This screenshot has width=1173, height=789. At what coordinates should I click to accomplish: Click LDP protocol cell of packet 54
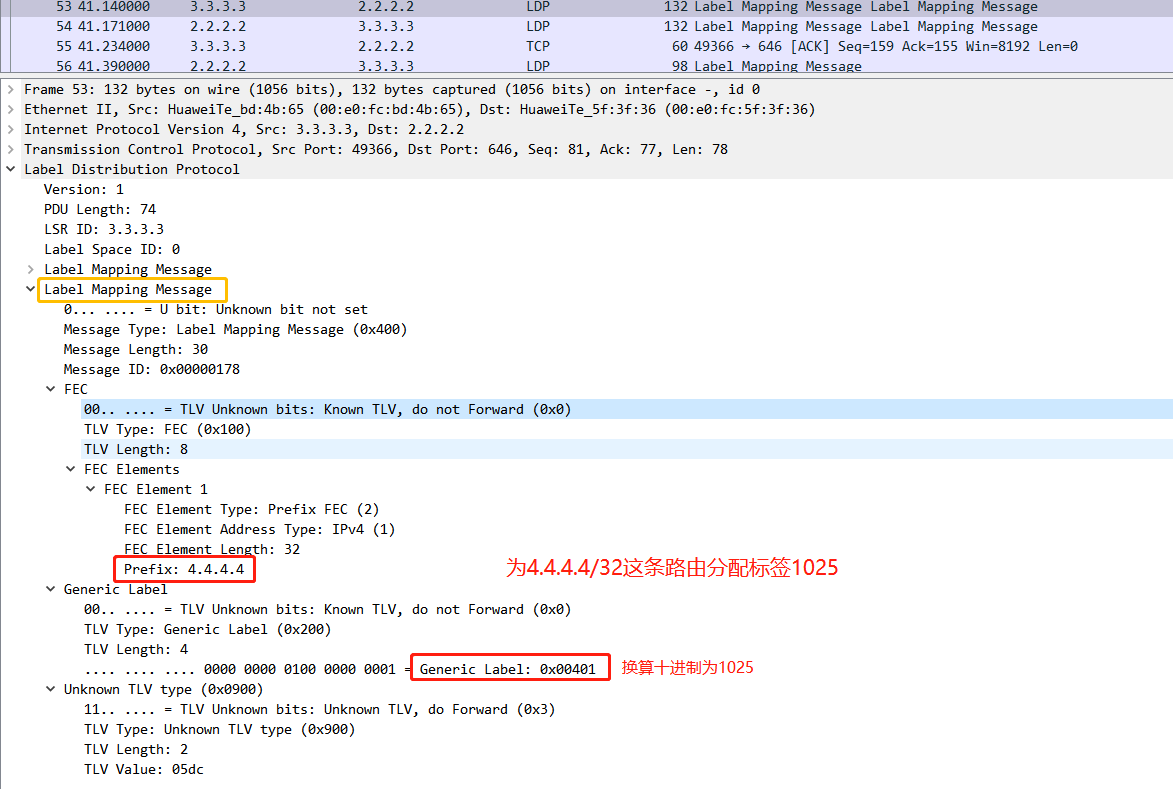538,26
